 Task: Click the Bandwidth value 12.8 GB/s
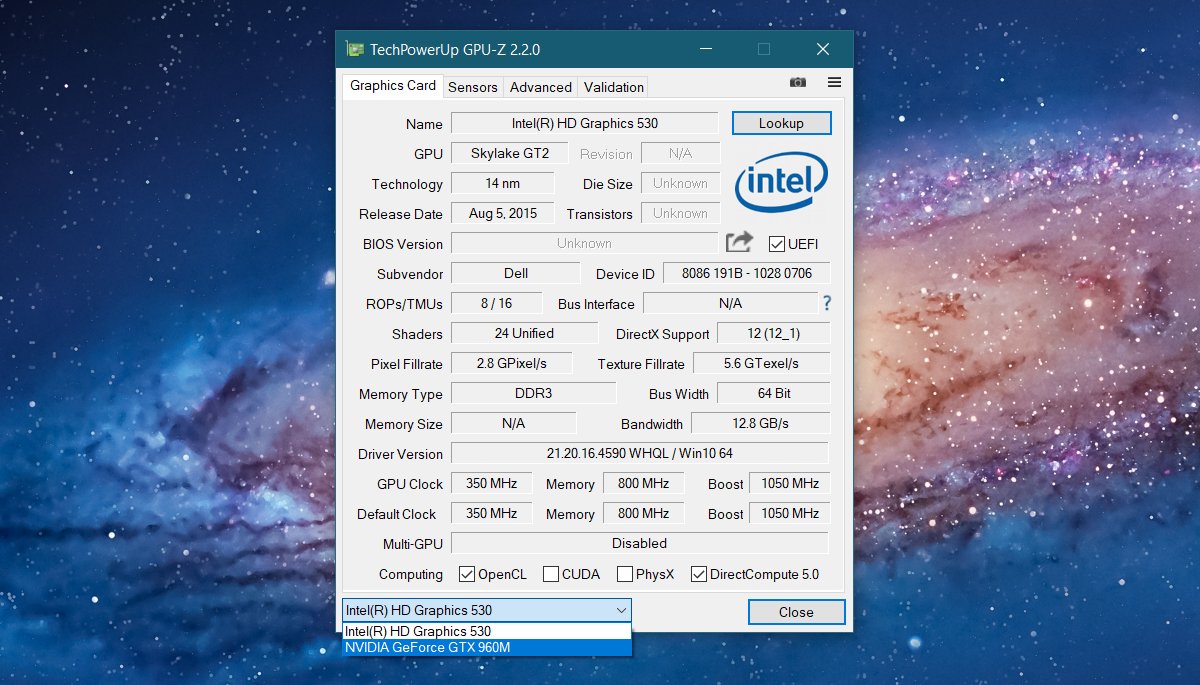point(761,423)
